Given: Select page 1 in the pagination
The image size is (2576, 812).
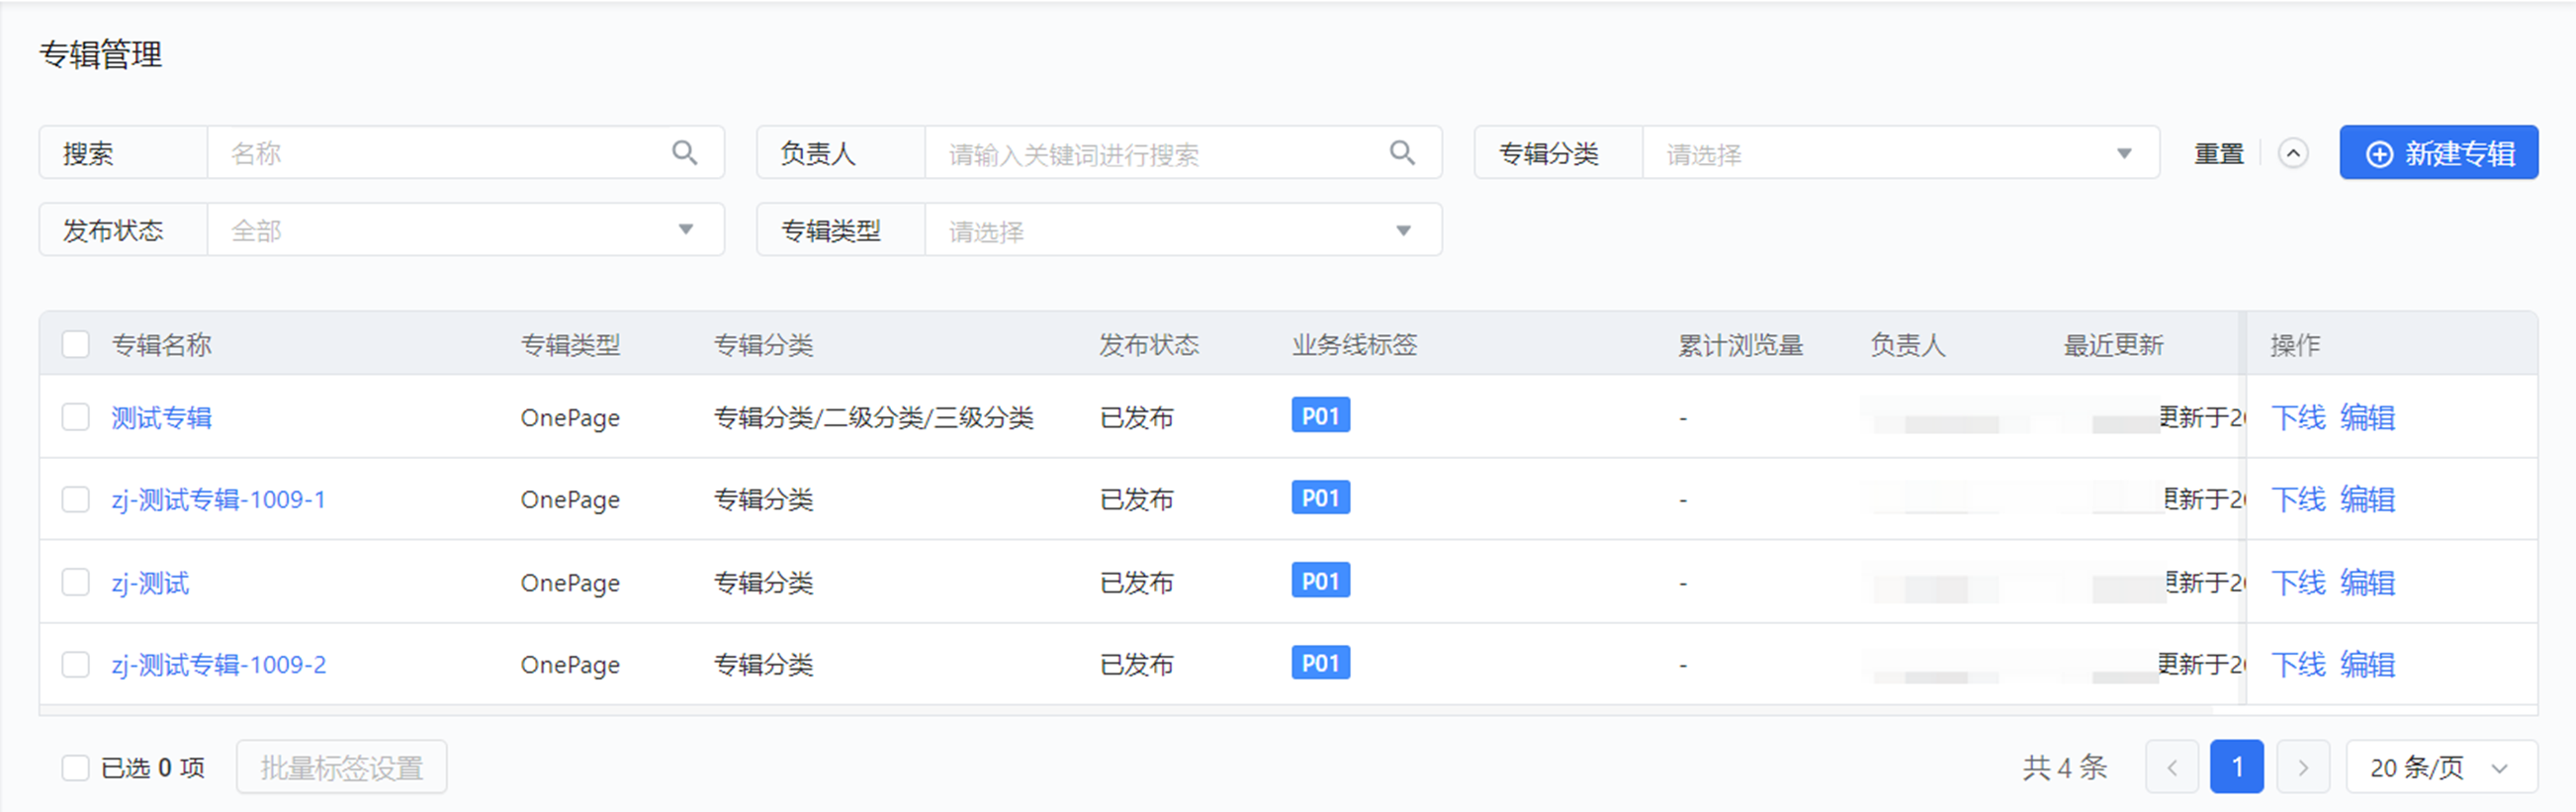Looking at the screenshot, I should point(2237,768).
